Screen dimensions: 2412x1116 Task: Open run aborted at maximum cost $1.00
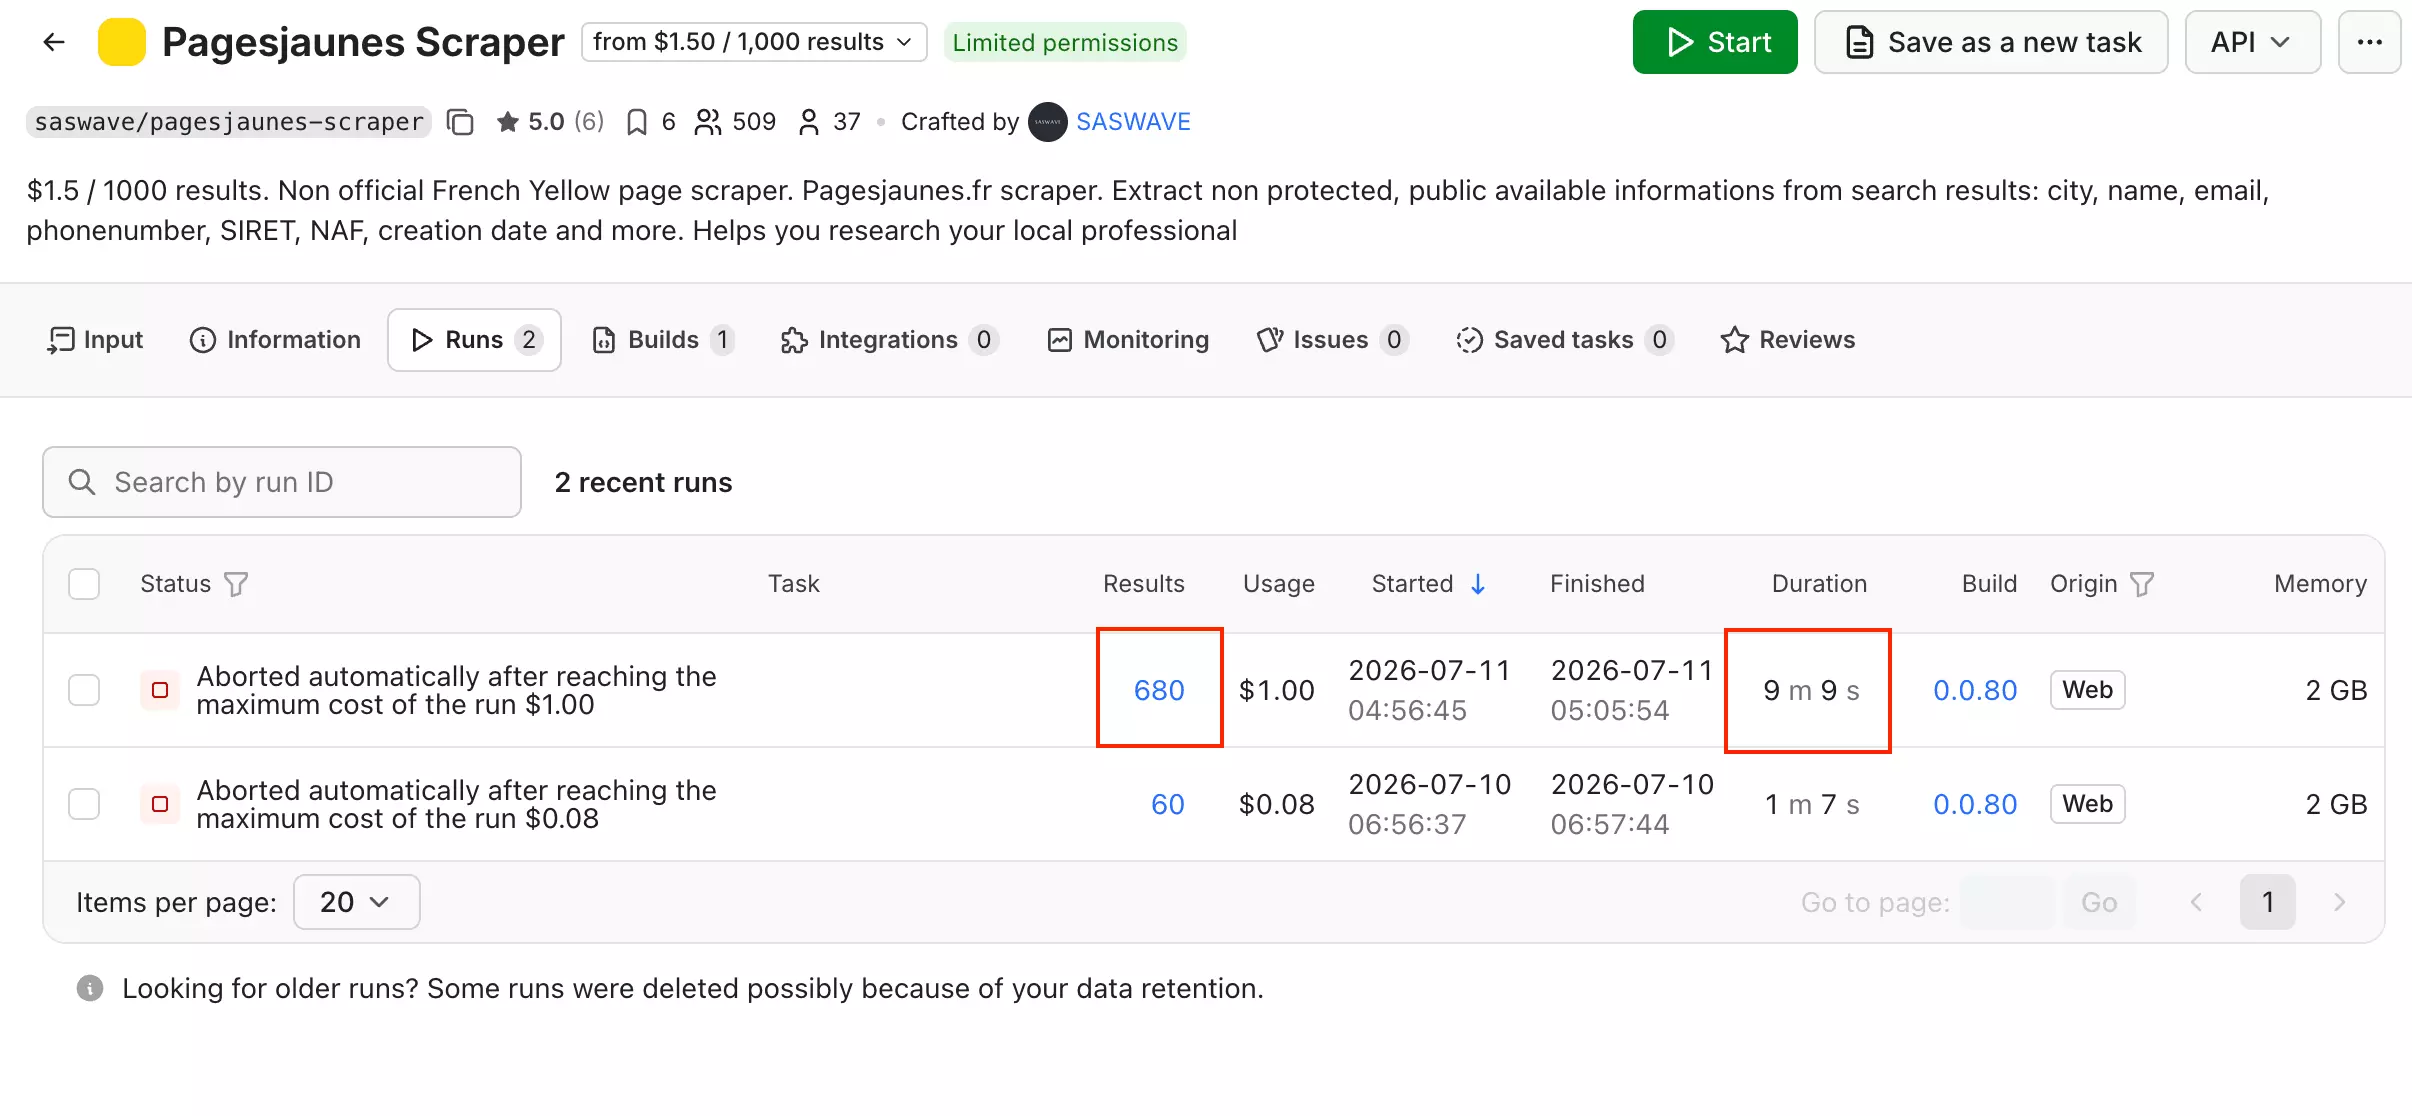tap(456, 690)
